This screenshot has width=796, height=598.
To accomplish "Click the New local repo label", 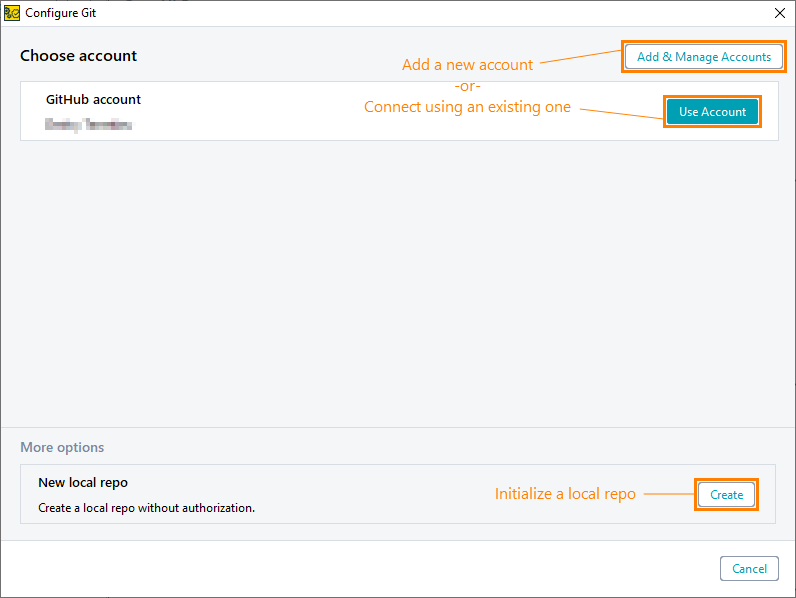I will (x=83, y=482).
